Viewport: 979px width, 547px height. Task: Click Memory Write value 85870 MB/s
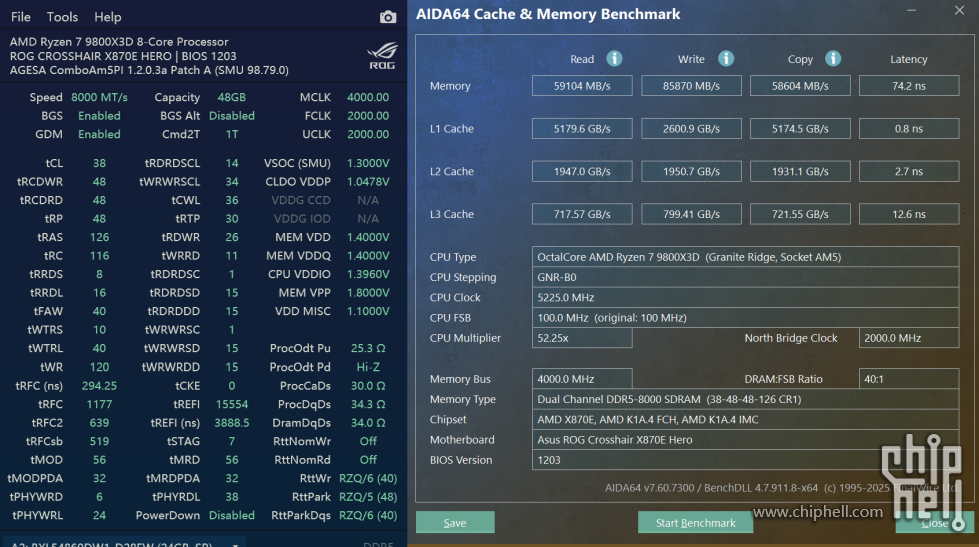click(x=691, y=86)
